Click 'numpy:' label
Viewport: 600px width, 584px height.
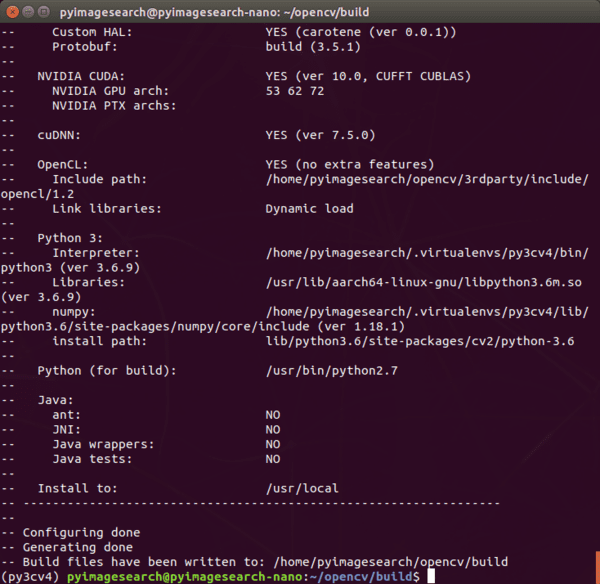point(74,312)
